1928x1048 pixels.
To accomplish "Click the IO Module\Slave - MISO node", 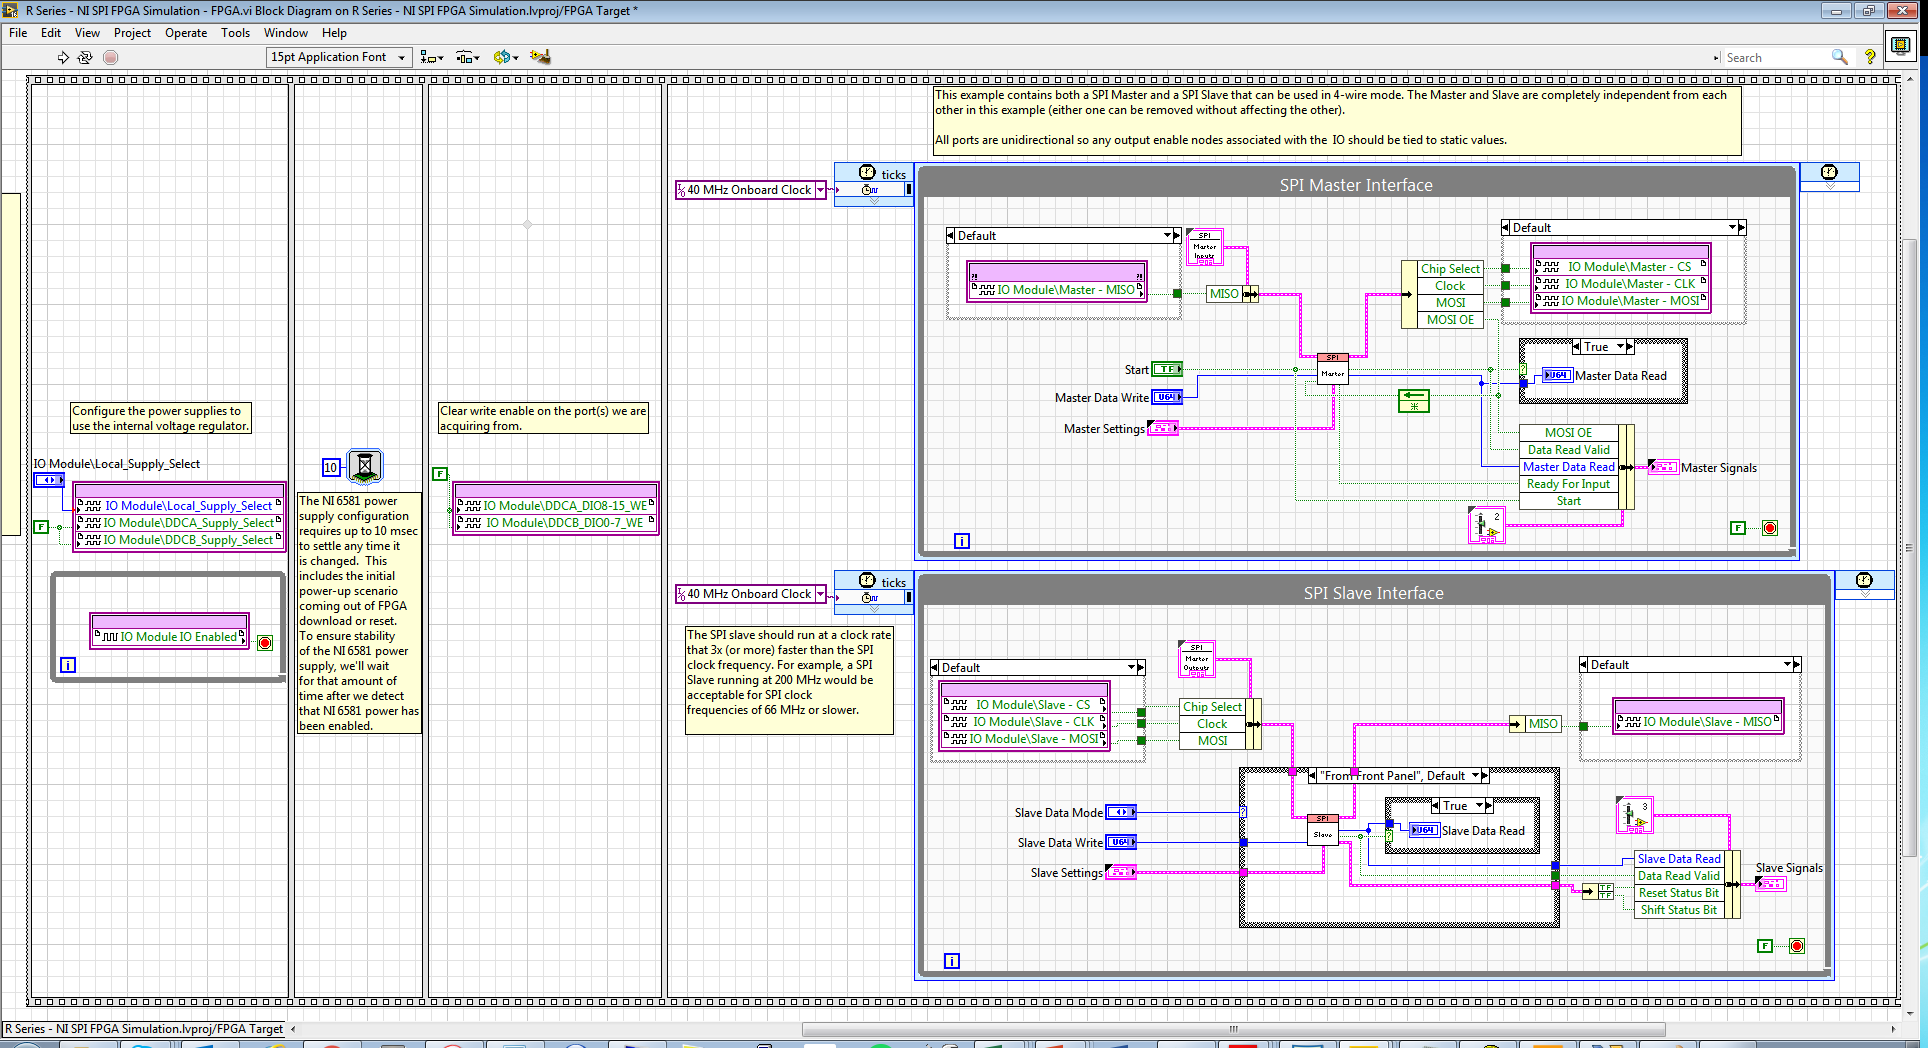I will (x=1699, y=721).
